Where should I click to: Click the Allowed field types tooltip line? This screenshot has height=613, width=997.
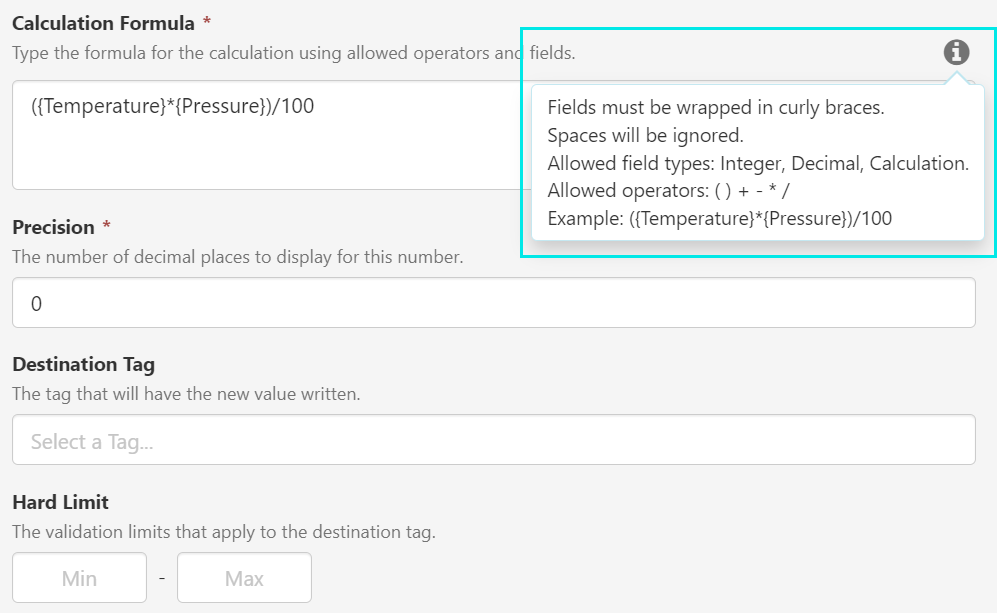758,163
